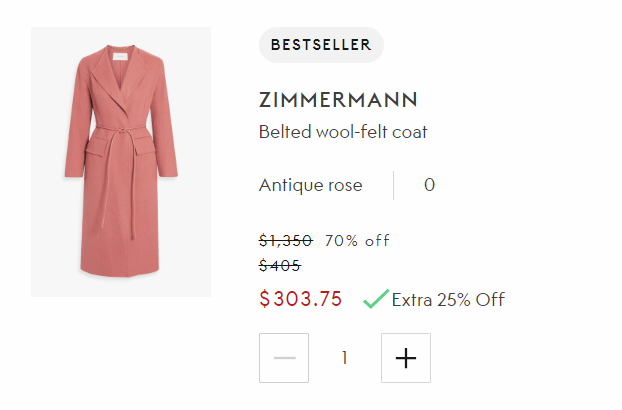Open the pink coat product image

click(x=121, y=162)
